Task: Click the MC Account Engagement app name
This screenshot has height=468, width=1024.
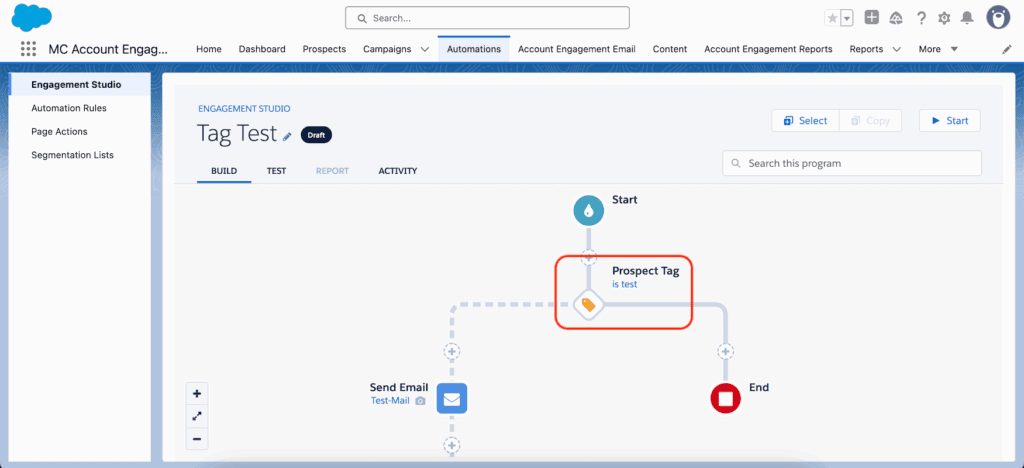Action: (108, 49)
